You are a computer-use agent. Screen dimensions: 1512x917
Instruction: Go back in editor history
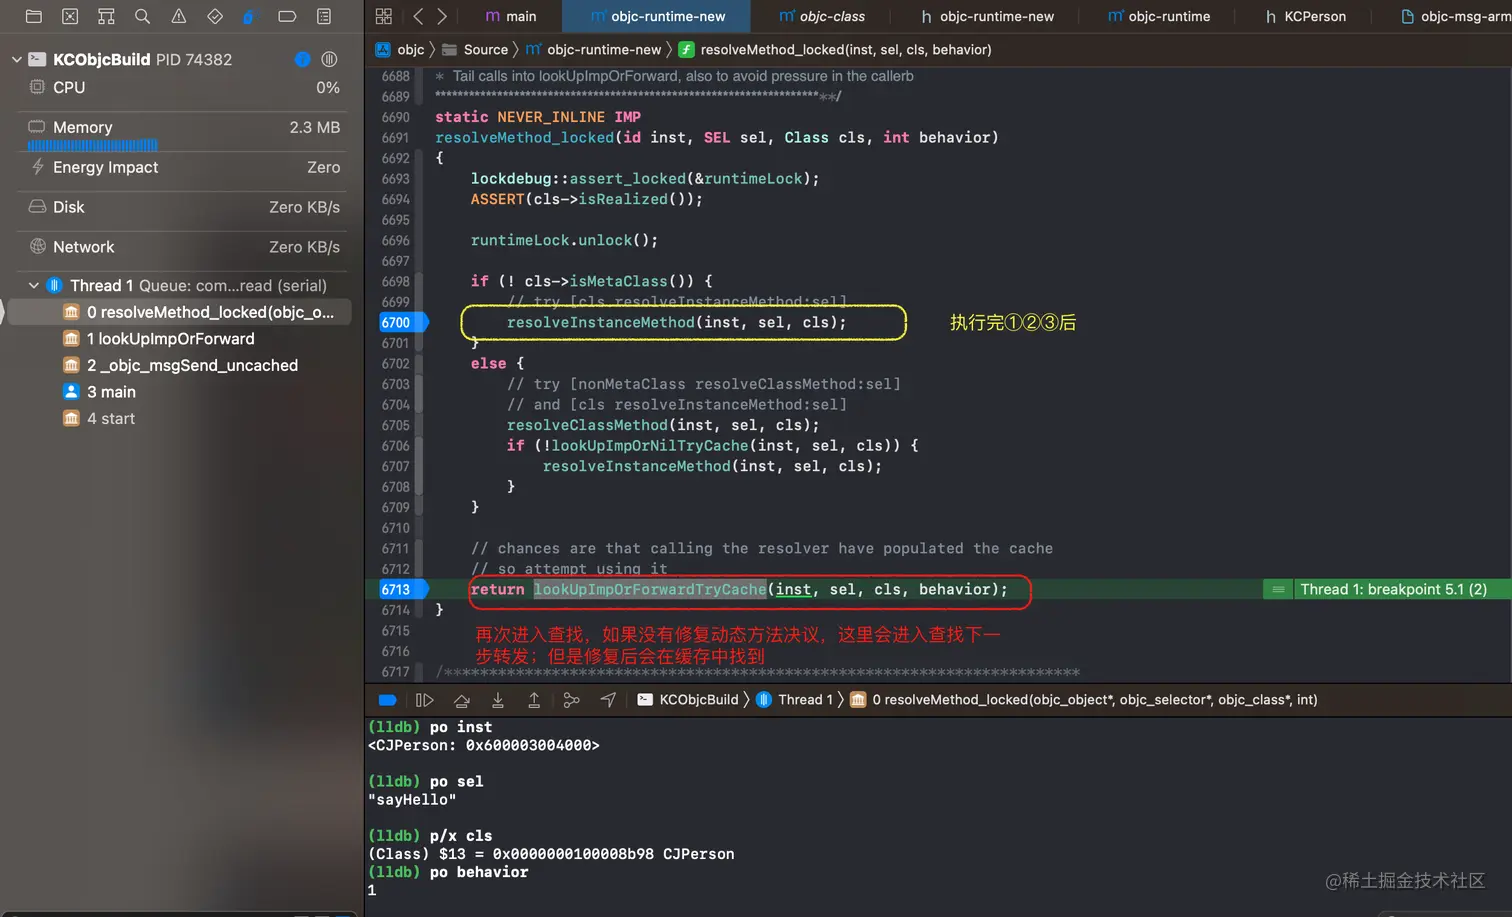coord(418,16)
